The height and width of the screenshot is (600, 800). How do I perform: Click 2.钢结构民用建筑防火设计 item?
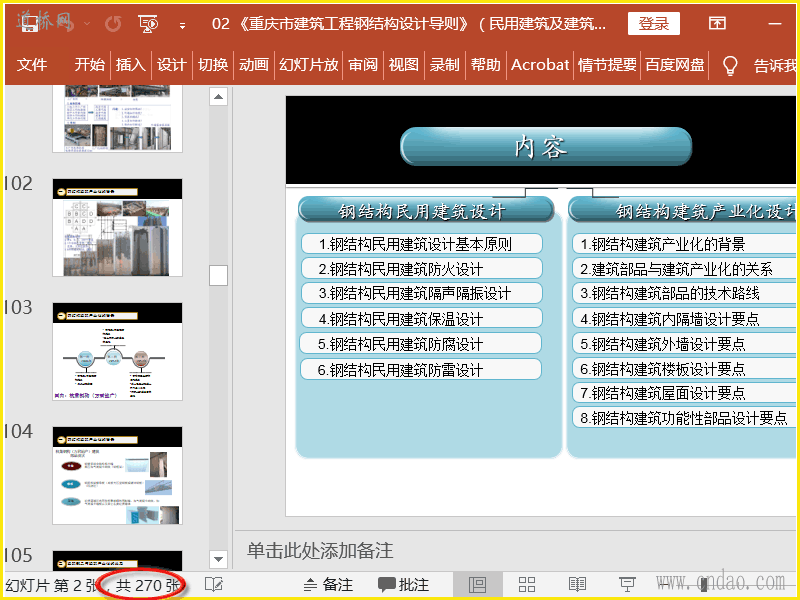point(421,268)
